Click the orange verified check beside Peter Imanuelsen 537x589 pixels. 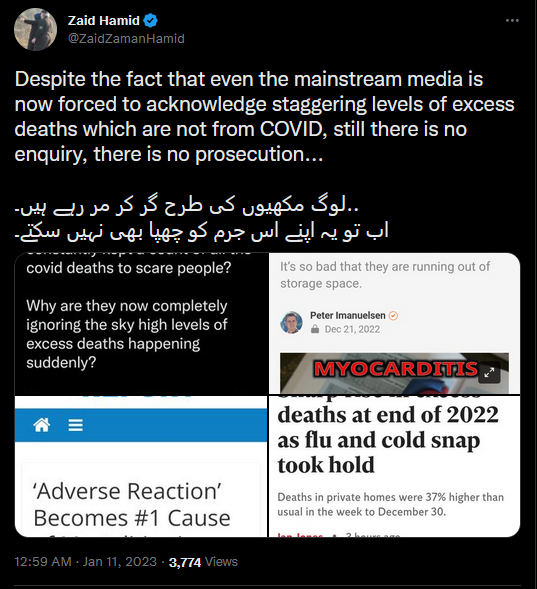pyautogui.click(x=393, y=316)
